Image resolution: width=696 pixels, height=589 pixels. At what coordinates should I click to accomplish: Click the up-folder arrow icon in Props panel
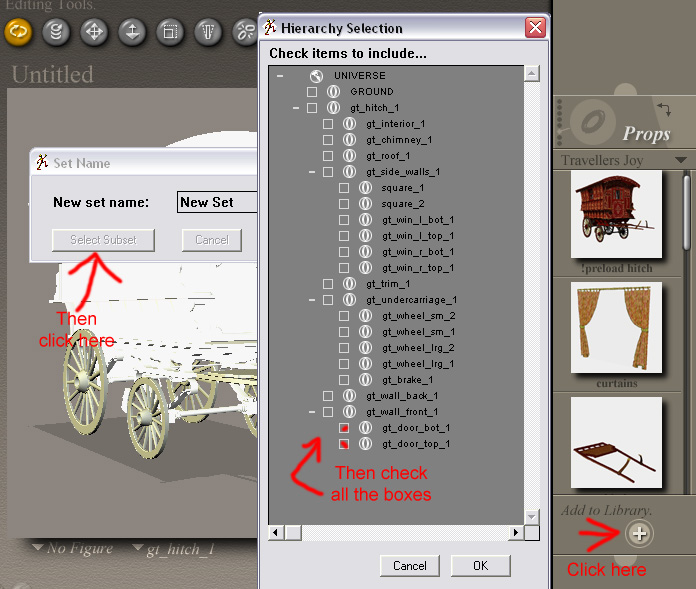664,109
